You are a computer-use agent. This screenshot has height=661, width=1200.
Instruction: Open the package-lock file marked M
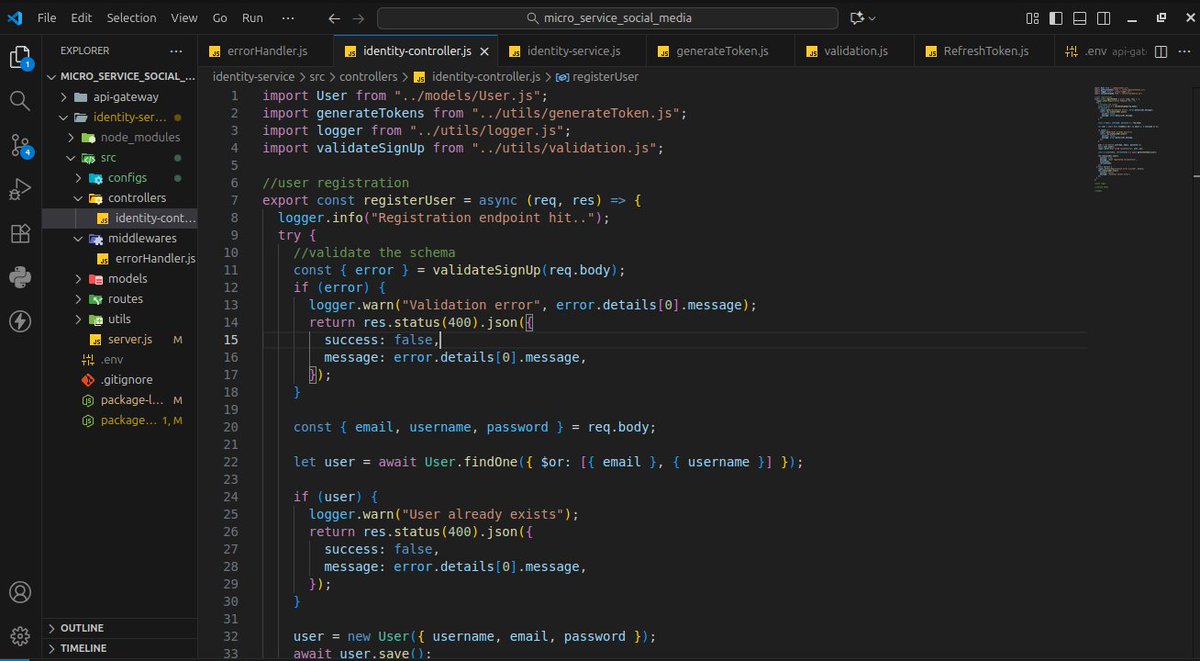tap(132, 400)
